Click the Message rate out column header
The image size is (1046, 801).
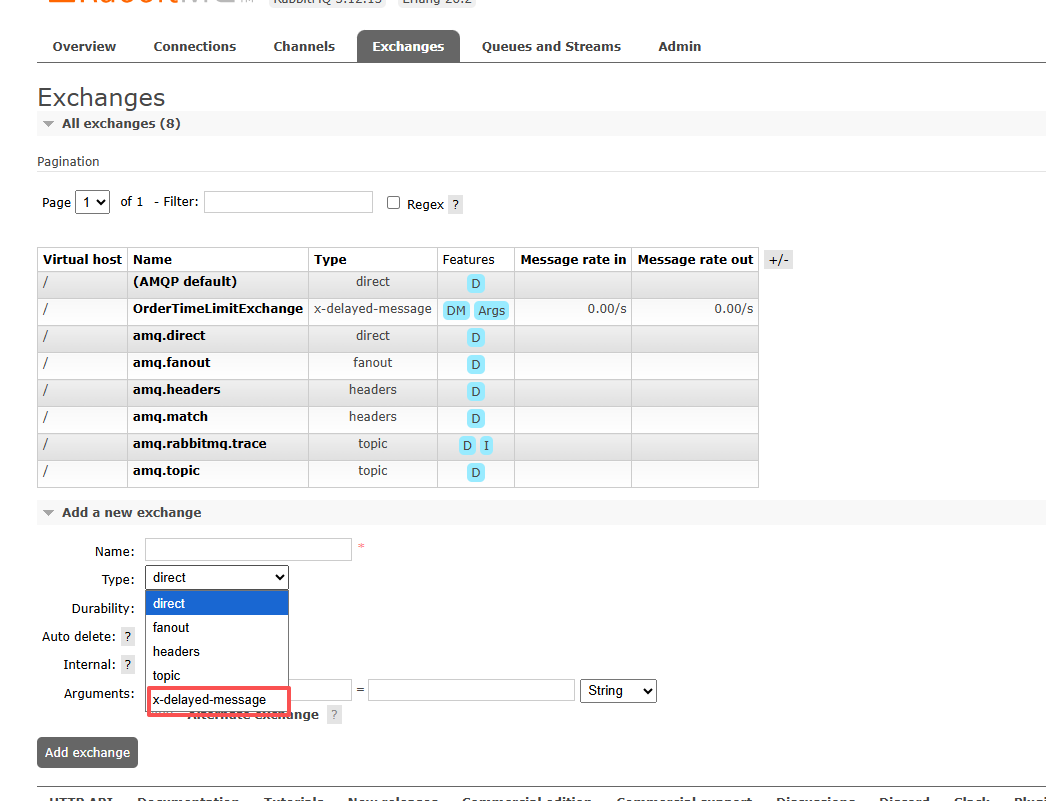pos(695,259)
